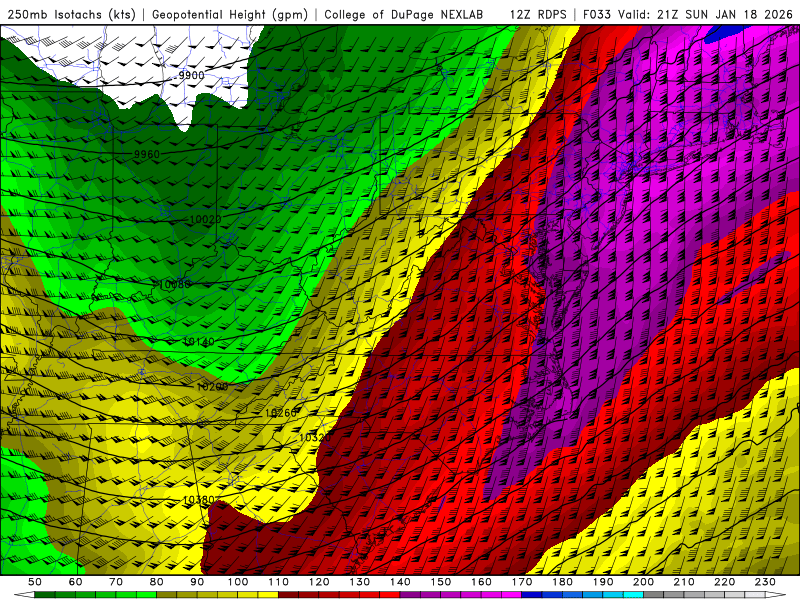Pick the leftmost dark green color bar swatch
Image resolution: width=800 pixels, height=600 pixels.
[45, 595]
